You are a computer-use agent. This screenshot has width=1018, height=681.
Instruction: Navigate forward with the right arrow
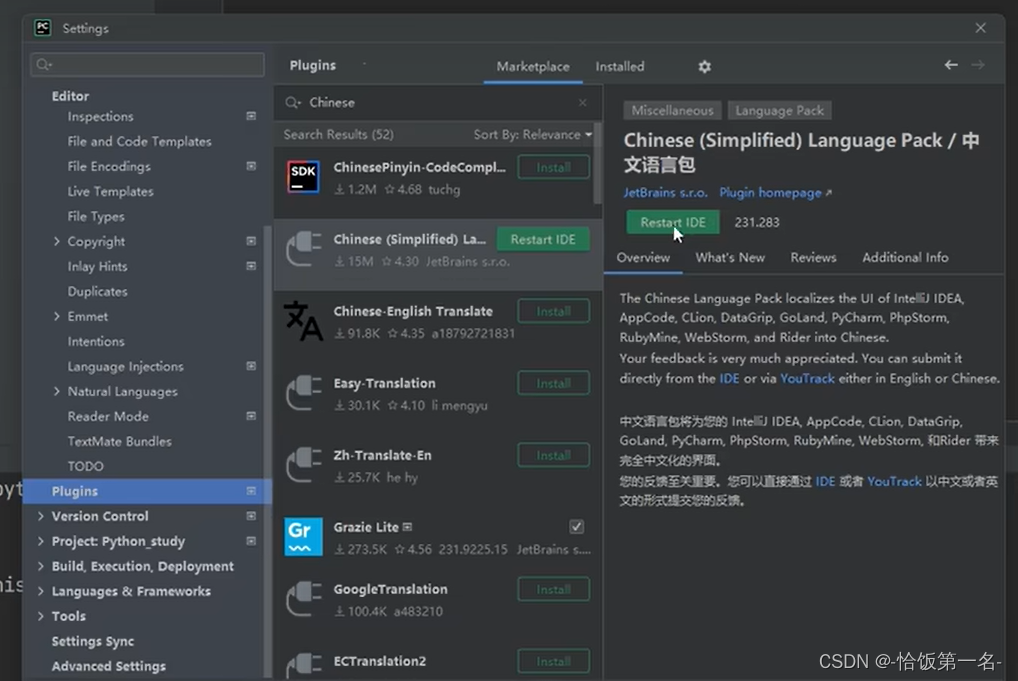pyautogui.click(x=978, y=65)
